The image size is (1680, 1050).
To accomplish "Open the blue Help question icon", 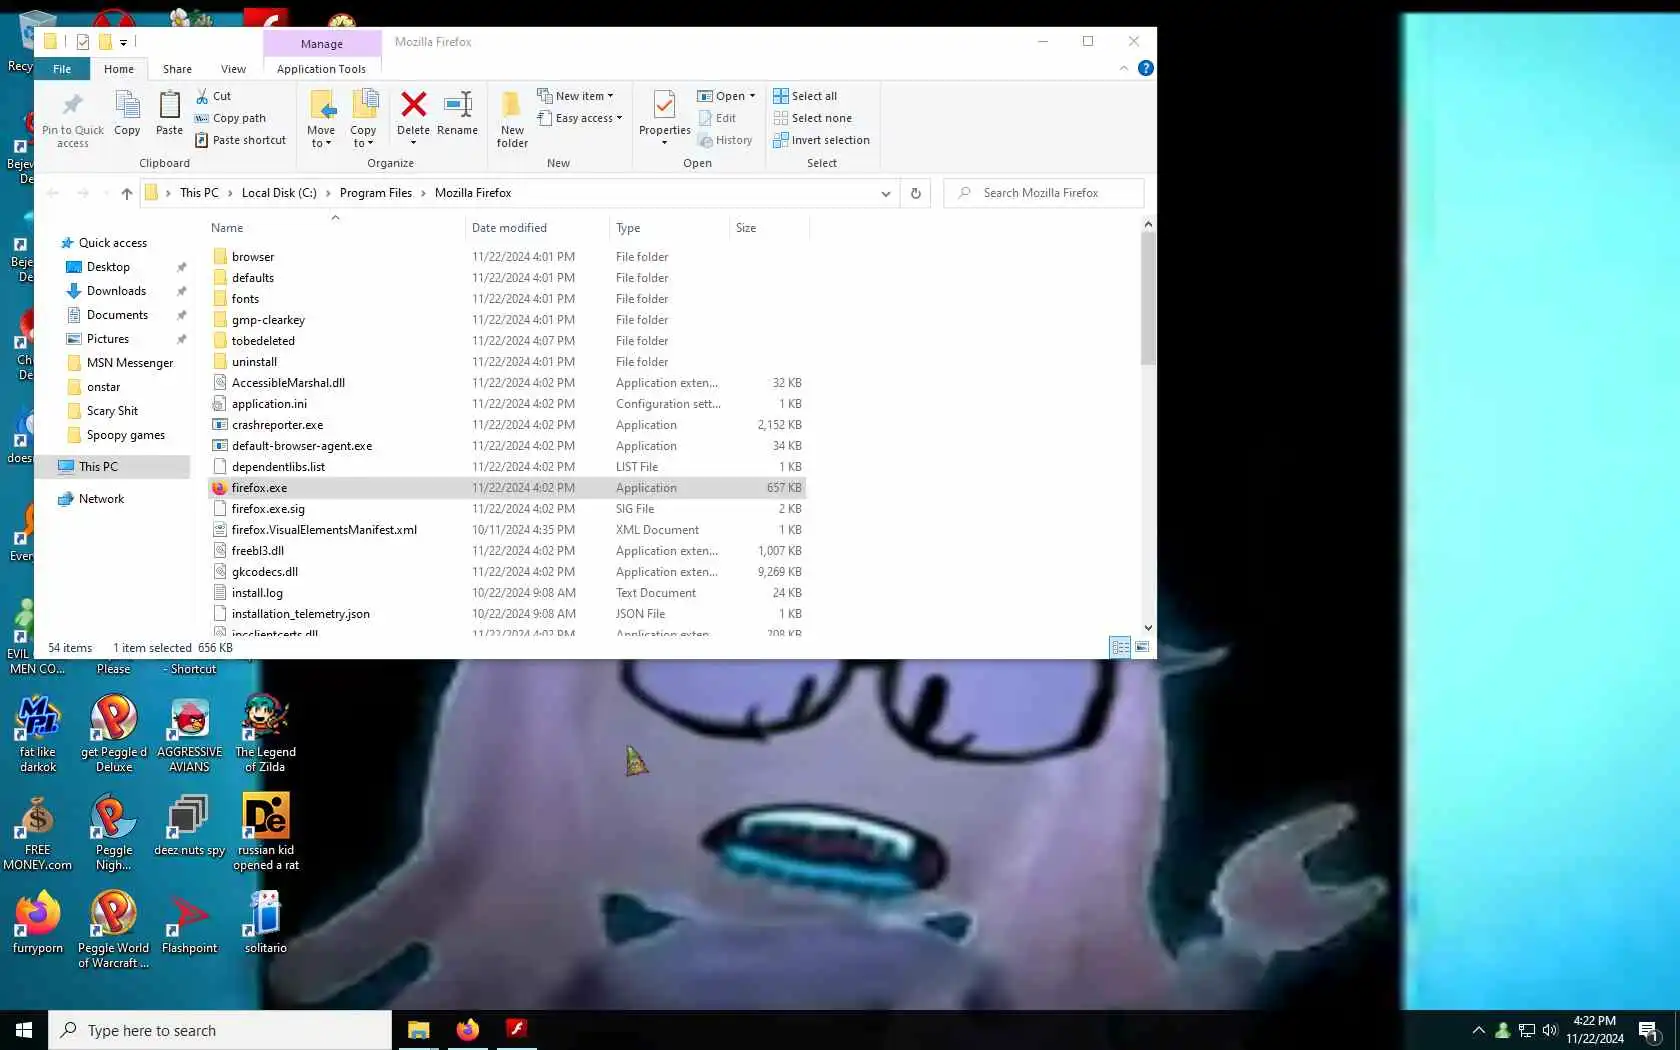I will (x=1146, y=68).
